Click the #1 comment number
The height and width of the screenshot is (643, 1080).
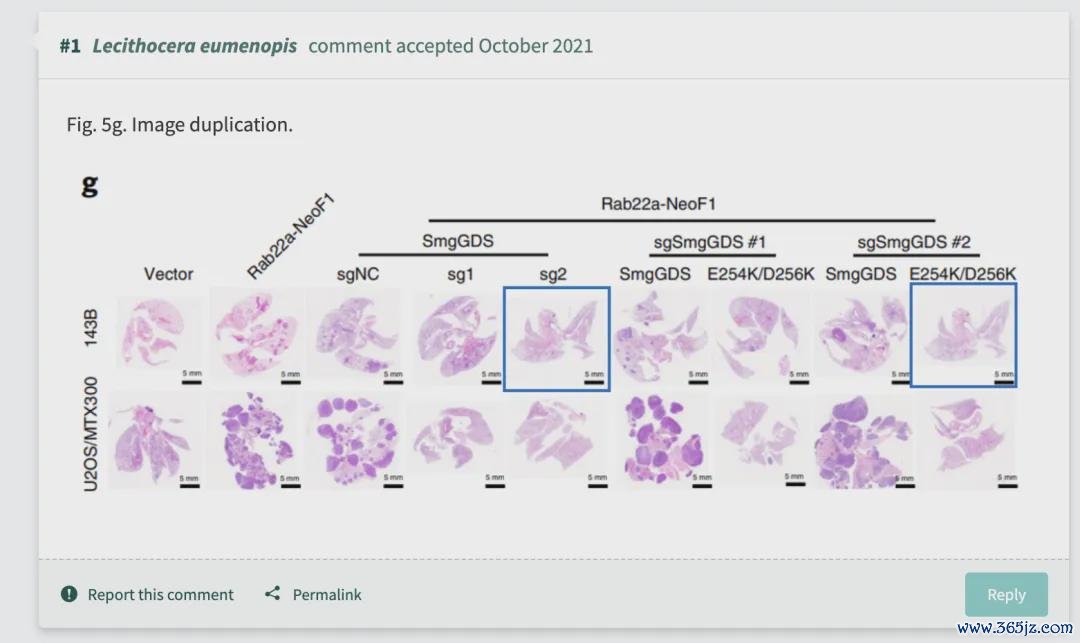pos(70,46)
